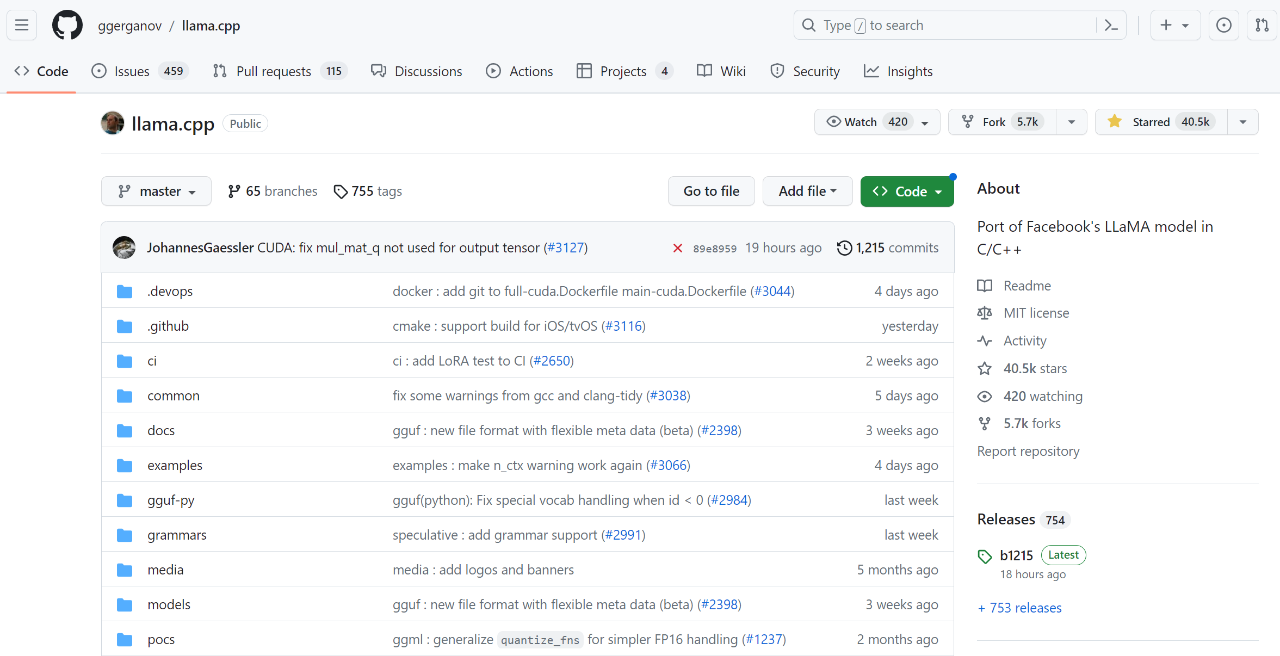Expand the master branch dropdown

click(x=156, y=191)
